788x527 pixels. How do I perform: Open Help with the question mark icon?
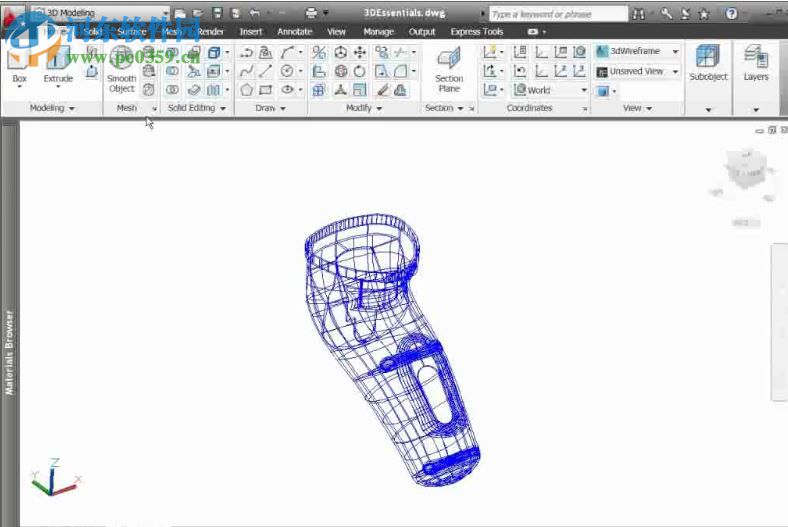coord(731,14)
